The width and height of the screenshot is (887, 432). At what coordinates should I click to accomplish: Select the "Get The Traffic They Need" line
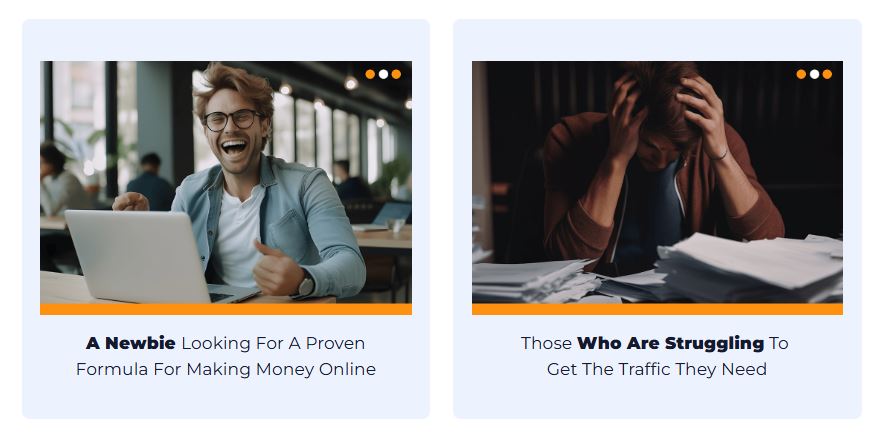click(657, 369)
